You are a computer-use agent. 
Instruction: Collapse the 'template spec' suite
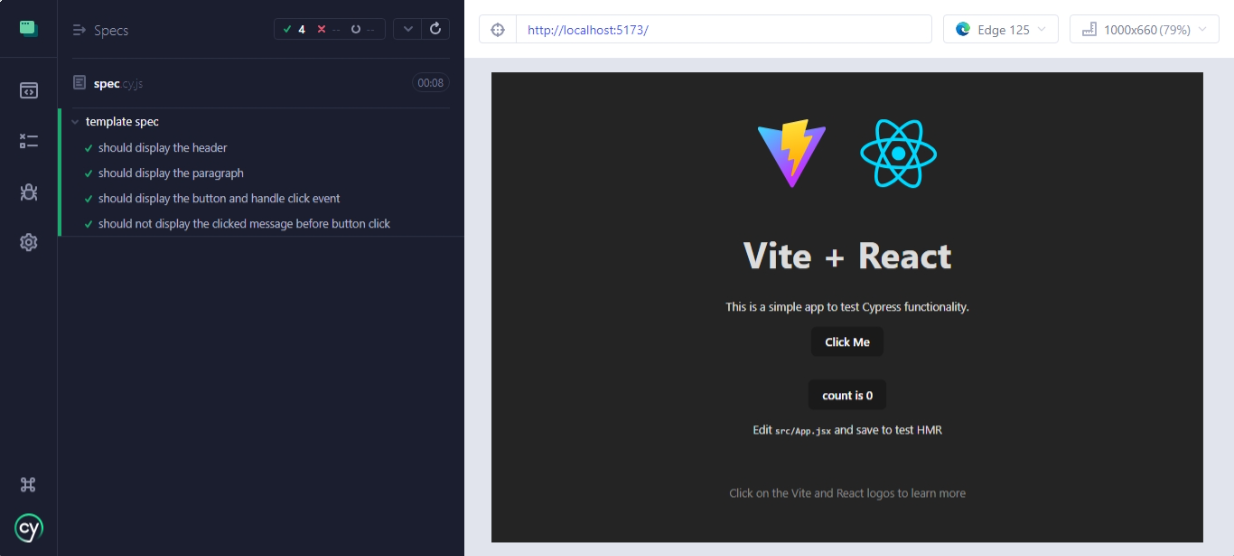click(x=75, y=122)
